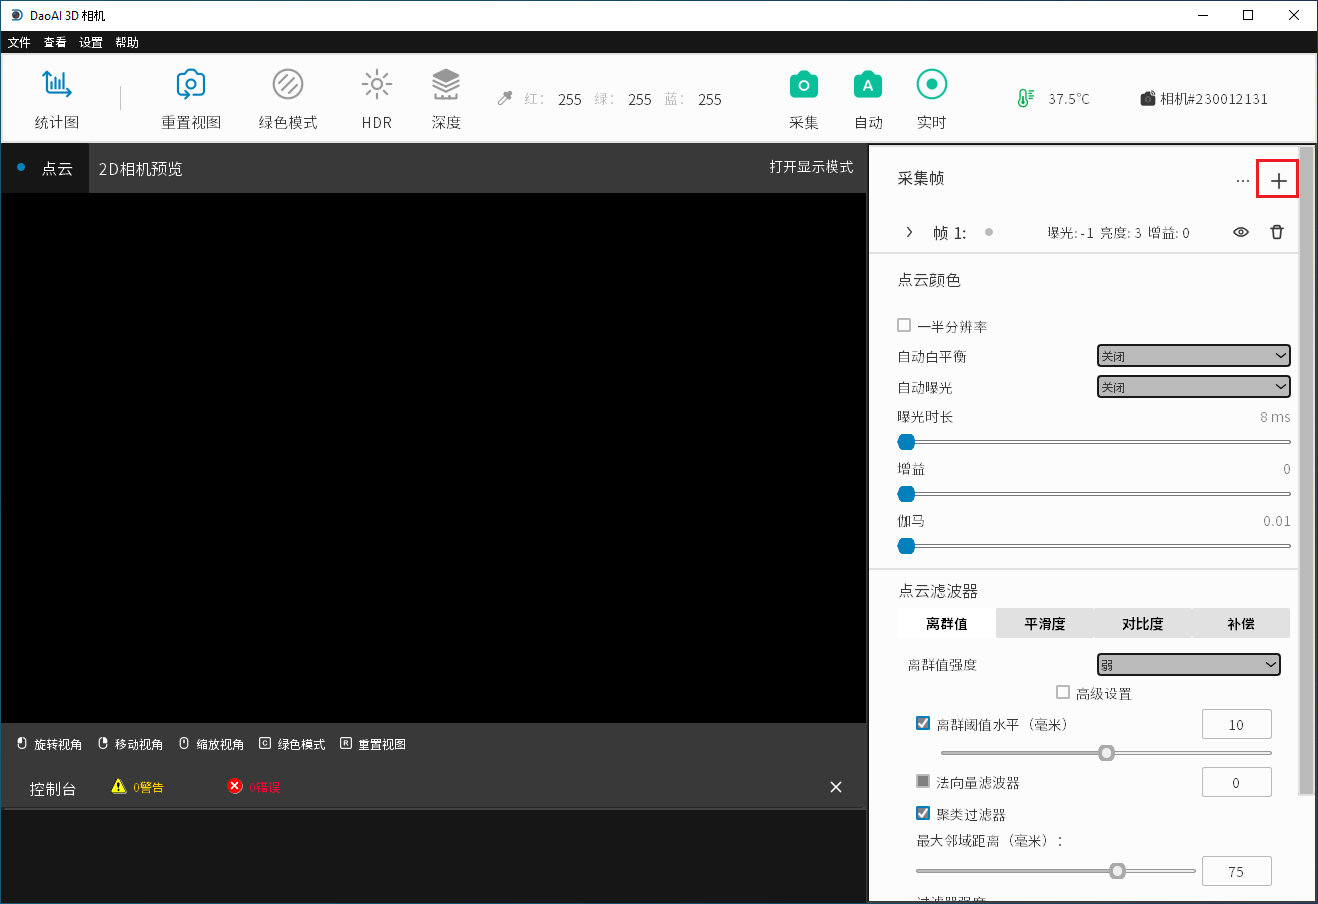The height and width of the screenshot is (904, 1318).
Task: Click the 最大邻域距离 value field showing 75
Action: pyautogui.click(x=1236, y=872)
